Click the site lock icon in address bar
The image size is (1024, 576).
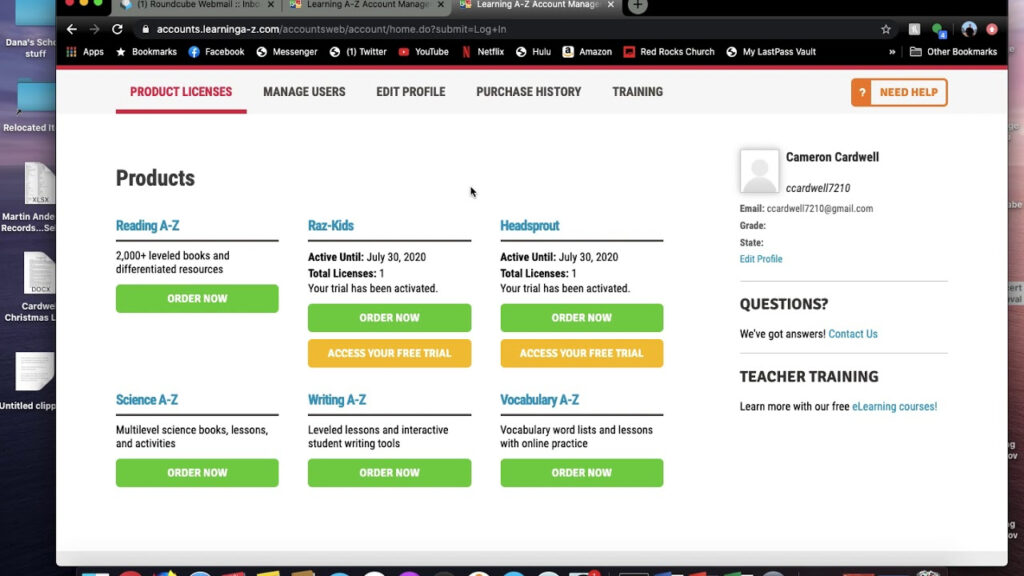pos(146,29)
